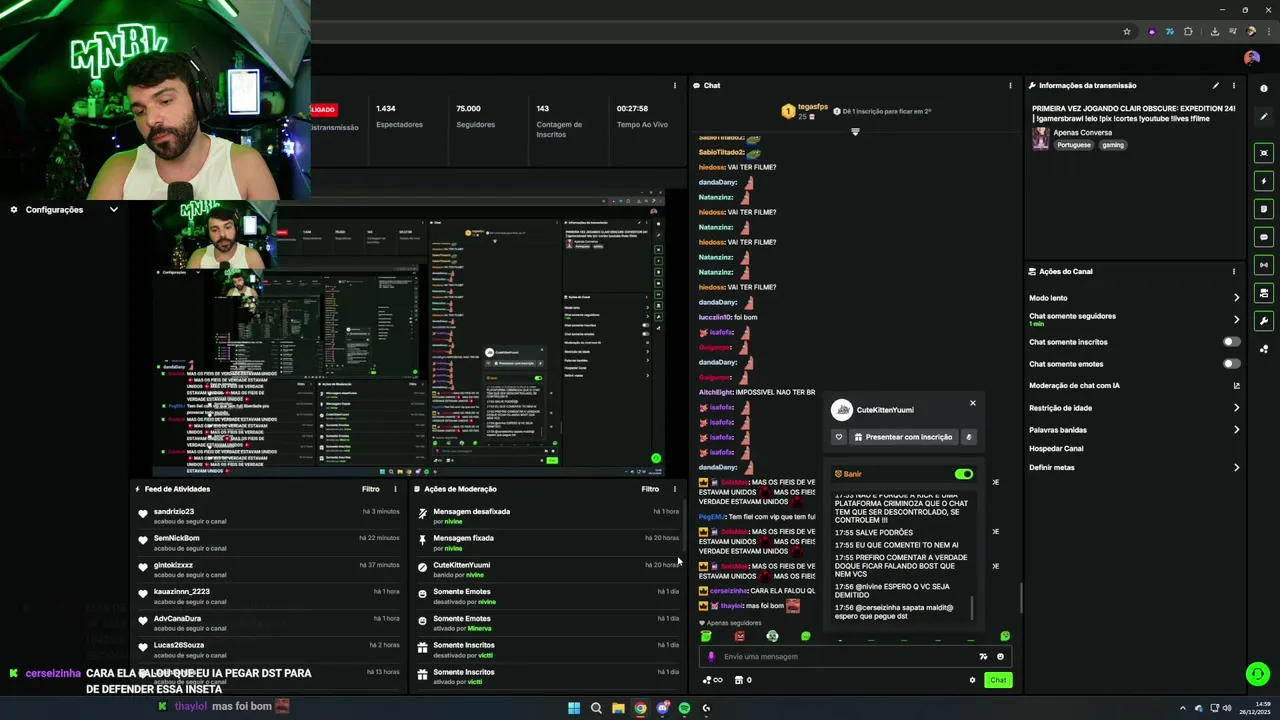Click the 75.000 Seguidores stat
1280x720 pixels.
tap(475, 116)
